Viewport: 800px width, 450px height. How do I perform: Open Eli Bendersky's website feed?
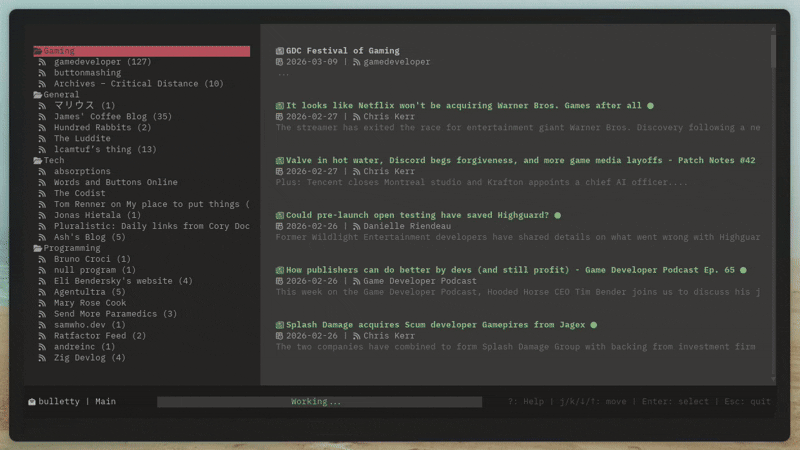click(x=123, y=282)
